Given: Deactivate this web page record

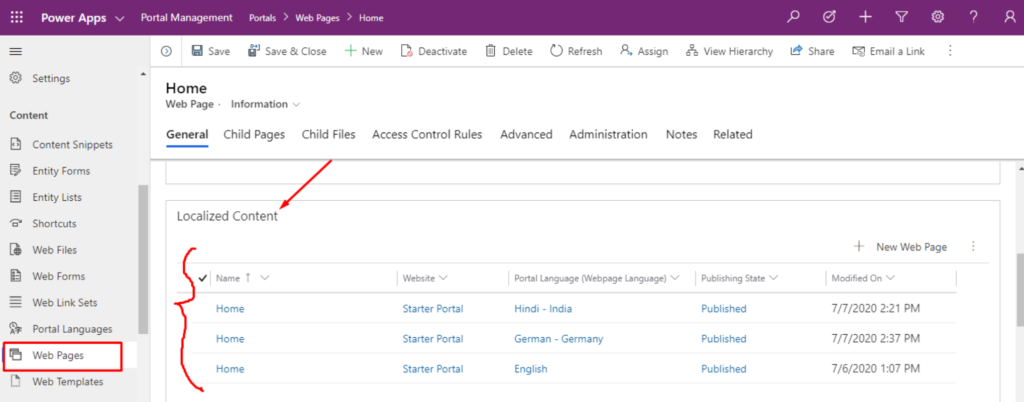Looking at the screenshot, I should [x=434, y=51].
